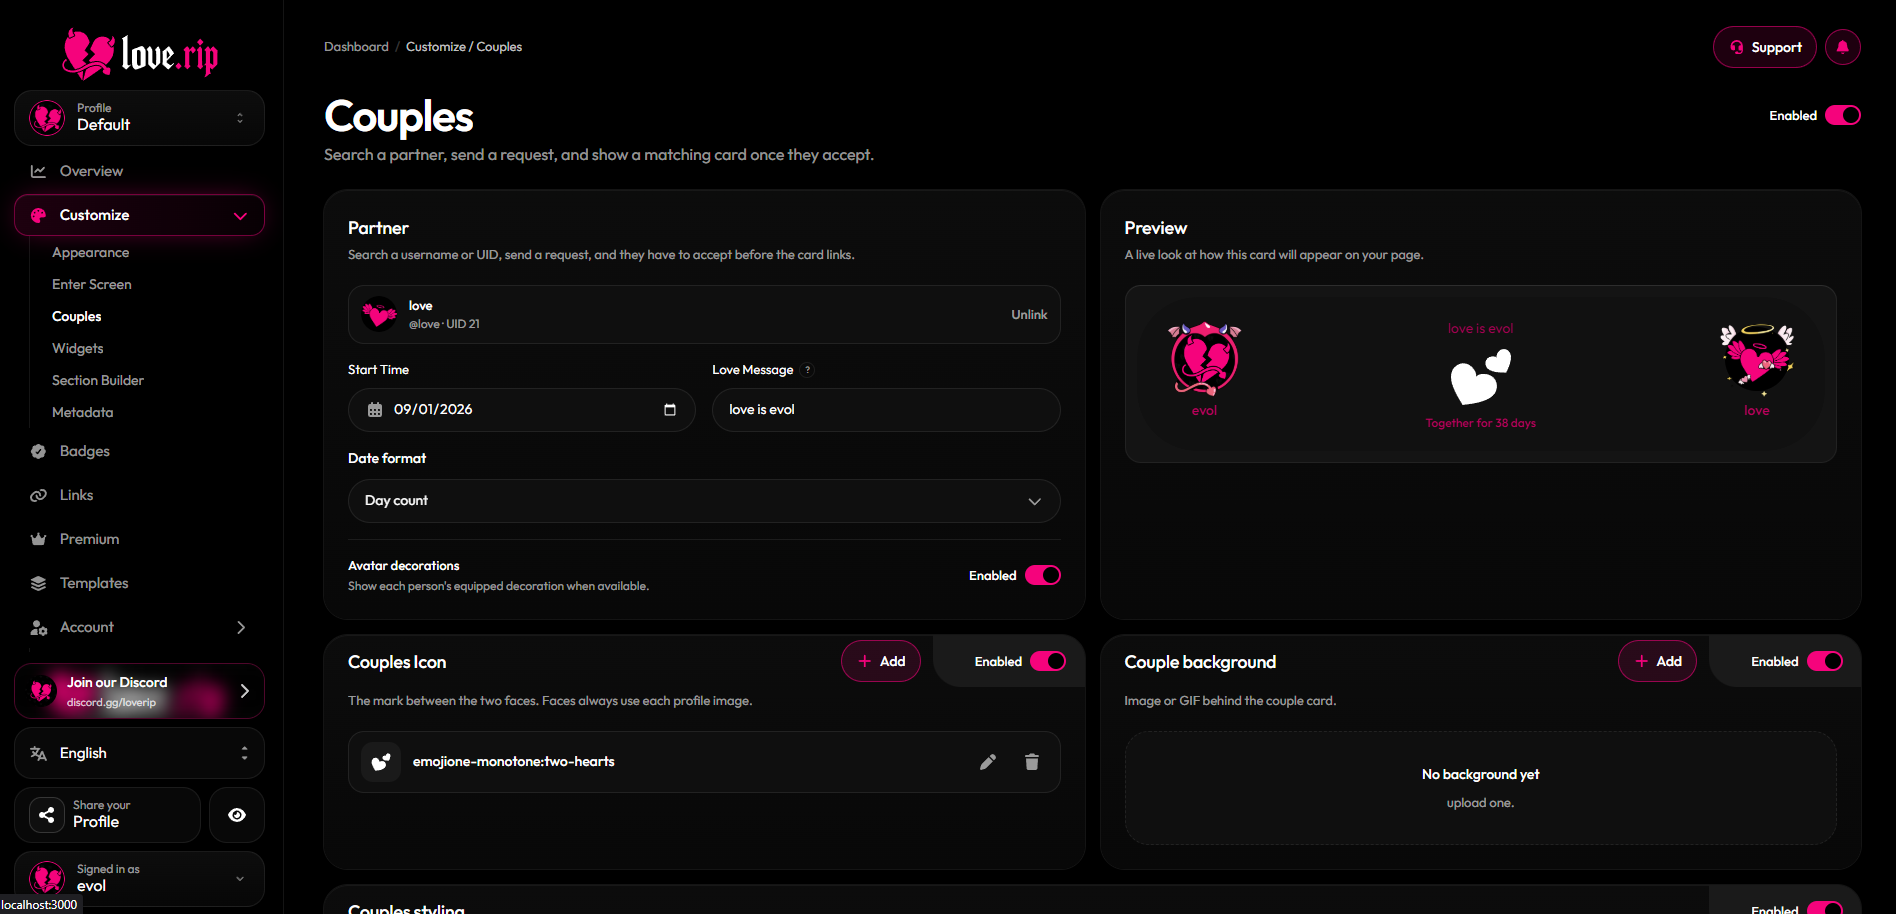The width and height of the screenshot is (1896, 914).
Task: Click the Love Message input field
Action: (x=886, y=410)
